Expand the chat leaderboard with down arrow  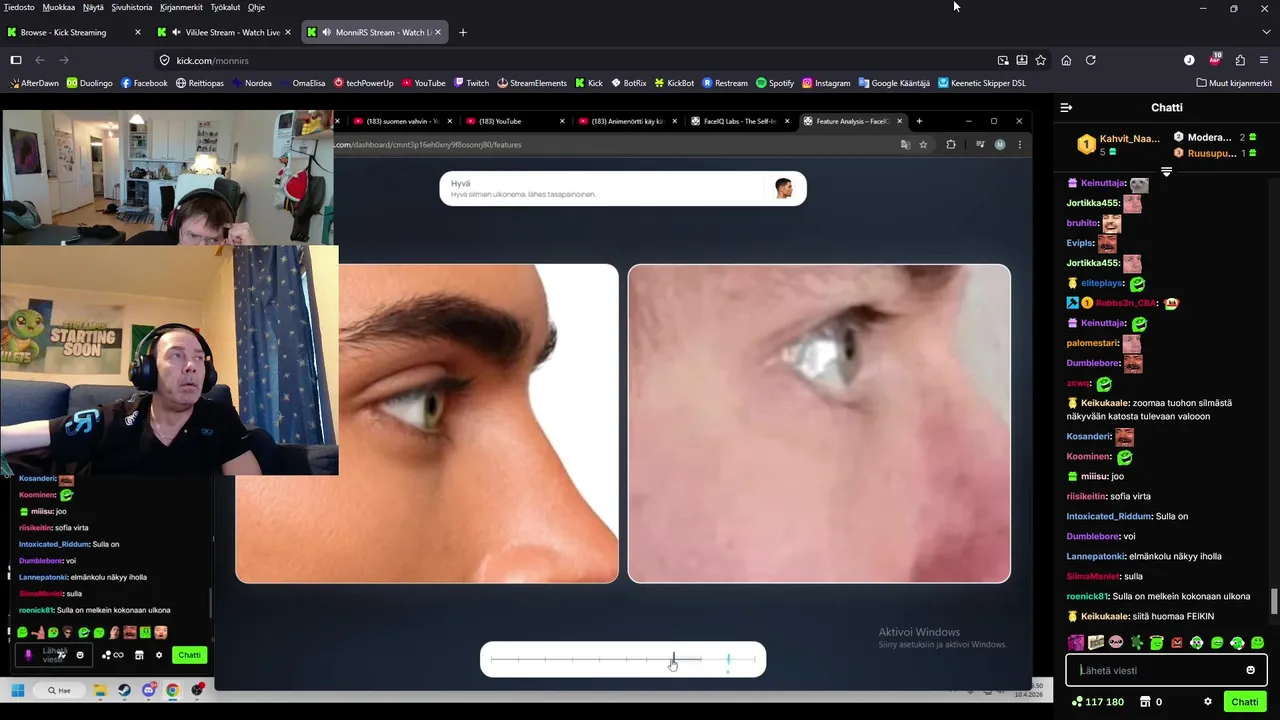click(1166, 172)
